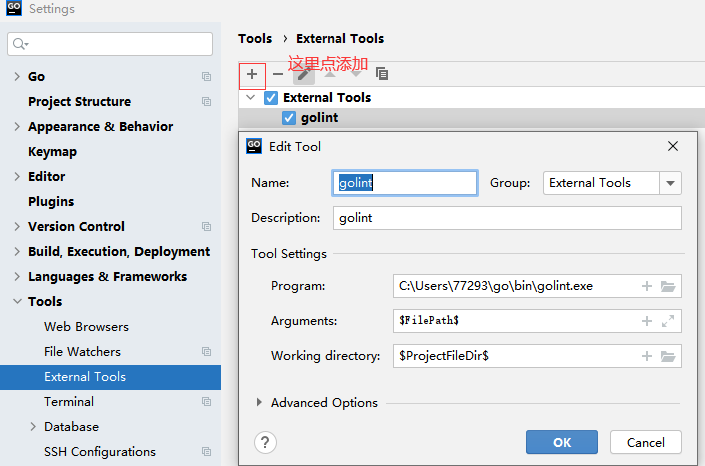Collapse the External Tools group tree
705x466 pixels.
[x=251, y=97]
